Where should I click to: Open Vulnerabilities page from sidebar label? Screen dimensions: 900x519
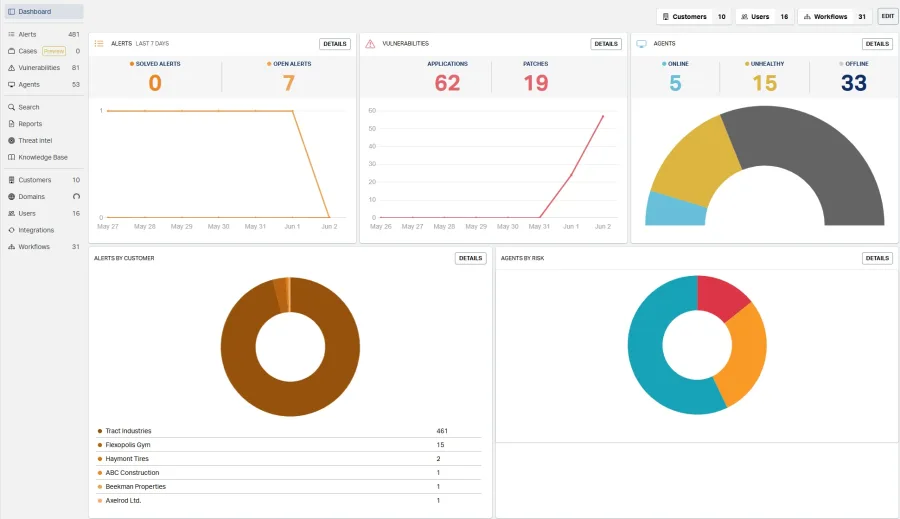(39, 68)
